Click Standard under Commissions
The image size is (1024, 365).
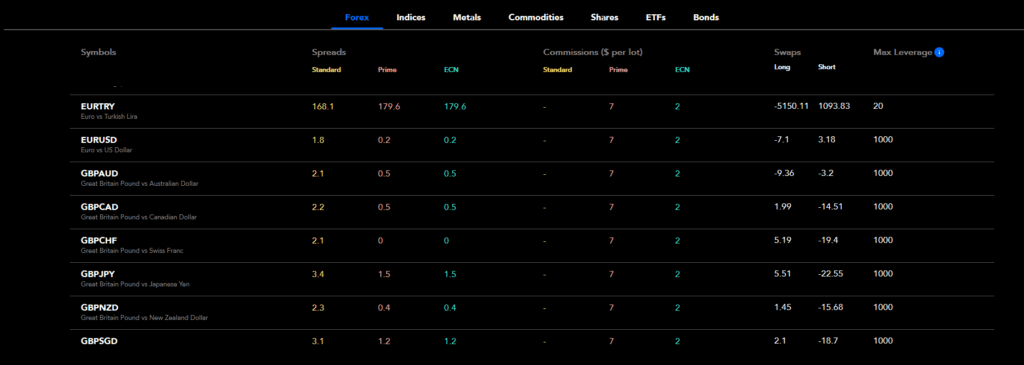[x=557, y=70]
